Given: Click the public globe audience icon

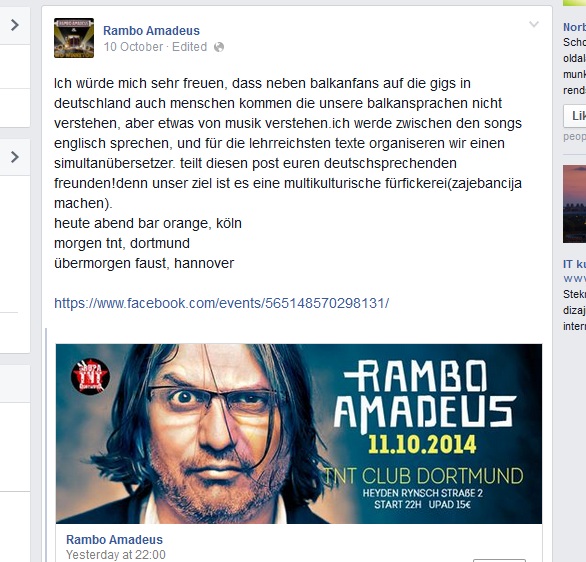Looking at the screenshot, I should (219, 47).
